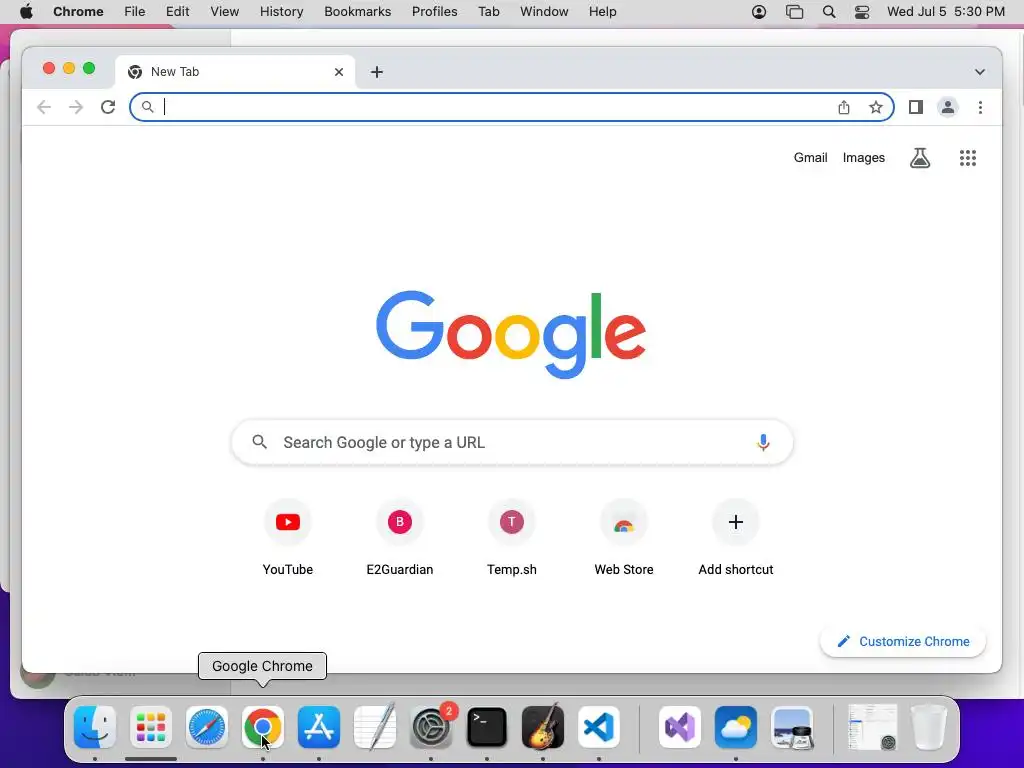This screenshot has height=768, width=1024.
Task: Click Customize Chrome button
Action: pos(903,641)
